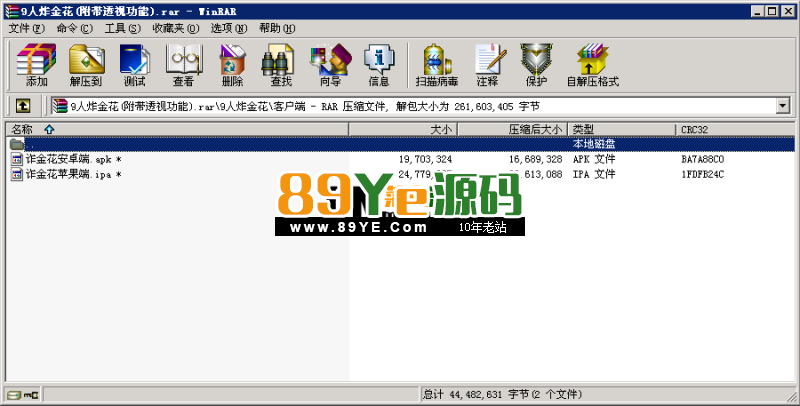Click the CRC32 value 1FDFB24C
800x406 pixels.
[x=703, y=174]
